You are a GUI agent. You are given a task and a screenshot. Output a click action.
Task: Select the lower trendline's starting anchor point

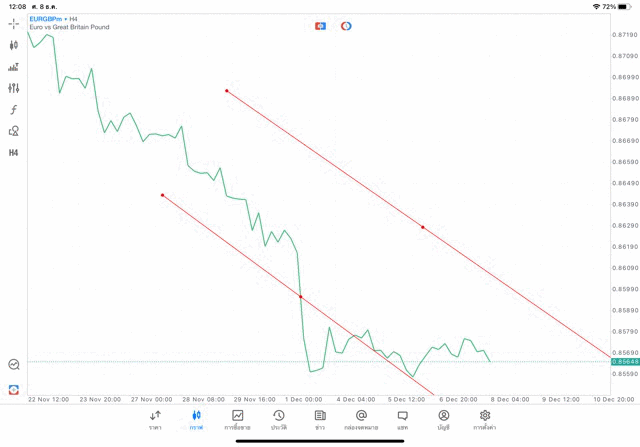tap(162, 195)
